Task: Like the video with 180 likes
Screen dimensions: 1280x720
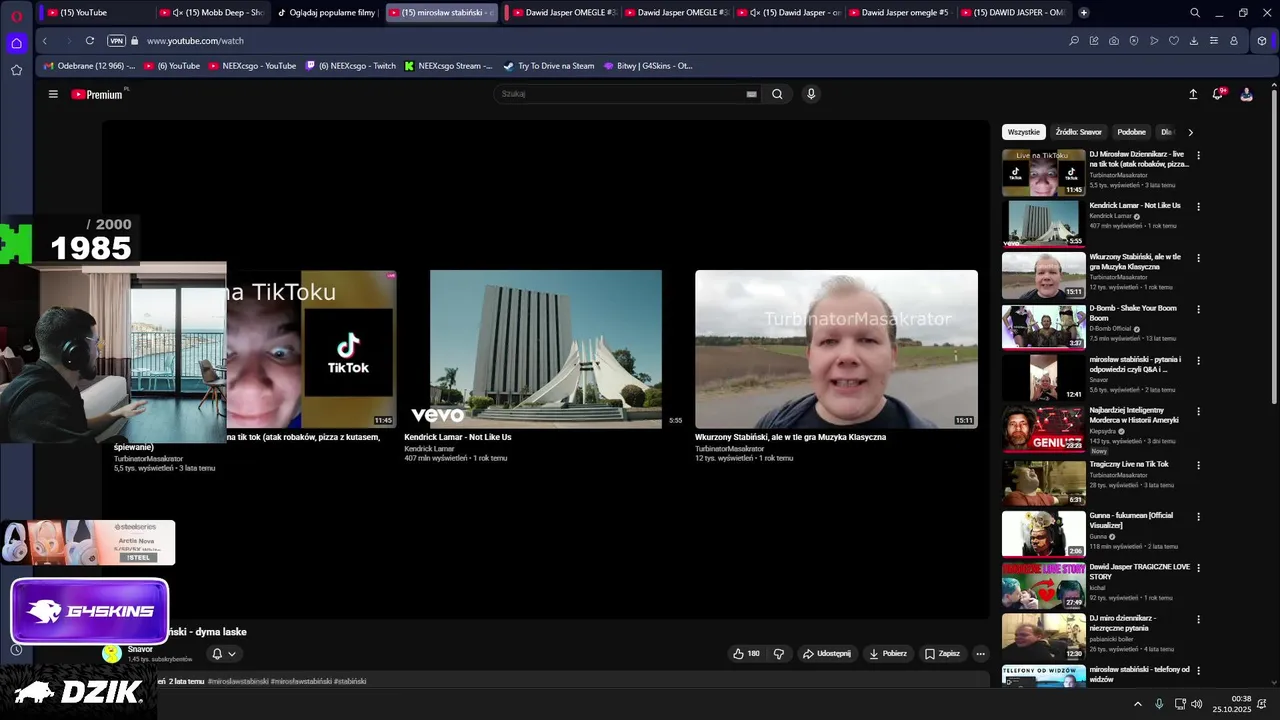Action: point(746,653)
